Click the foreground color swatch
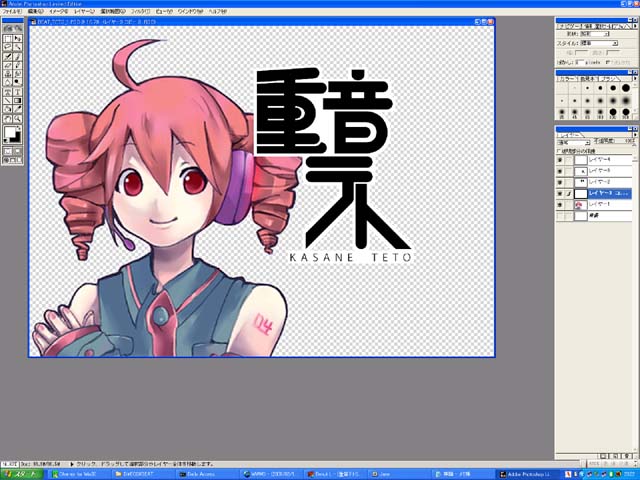The image size is (640, 480). 11,131
